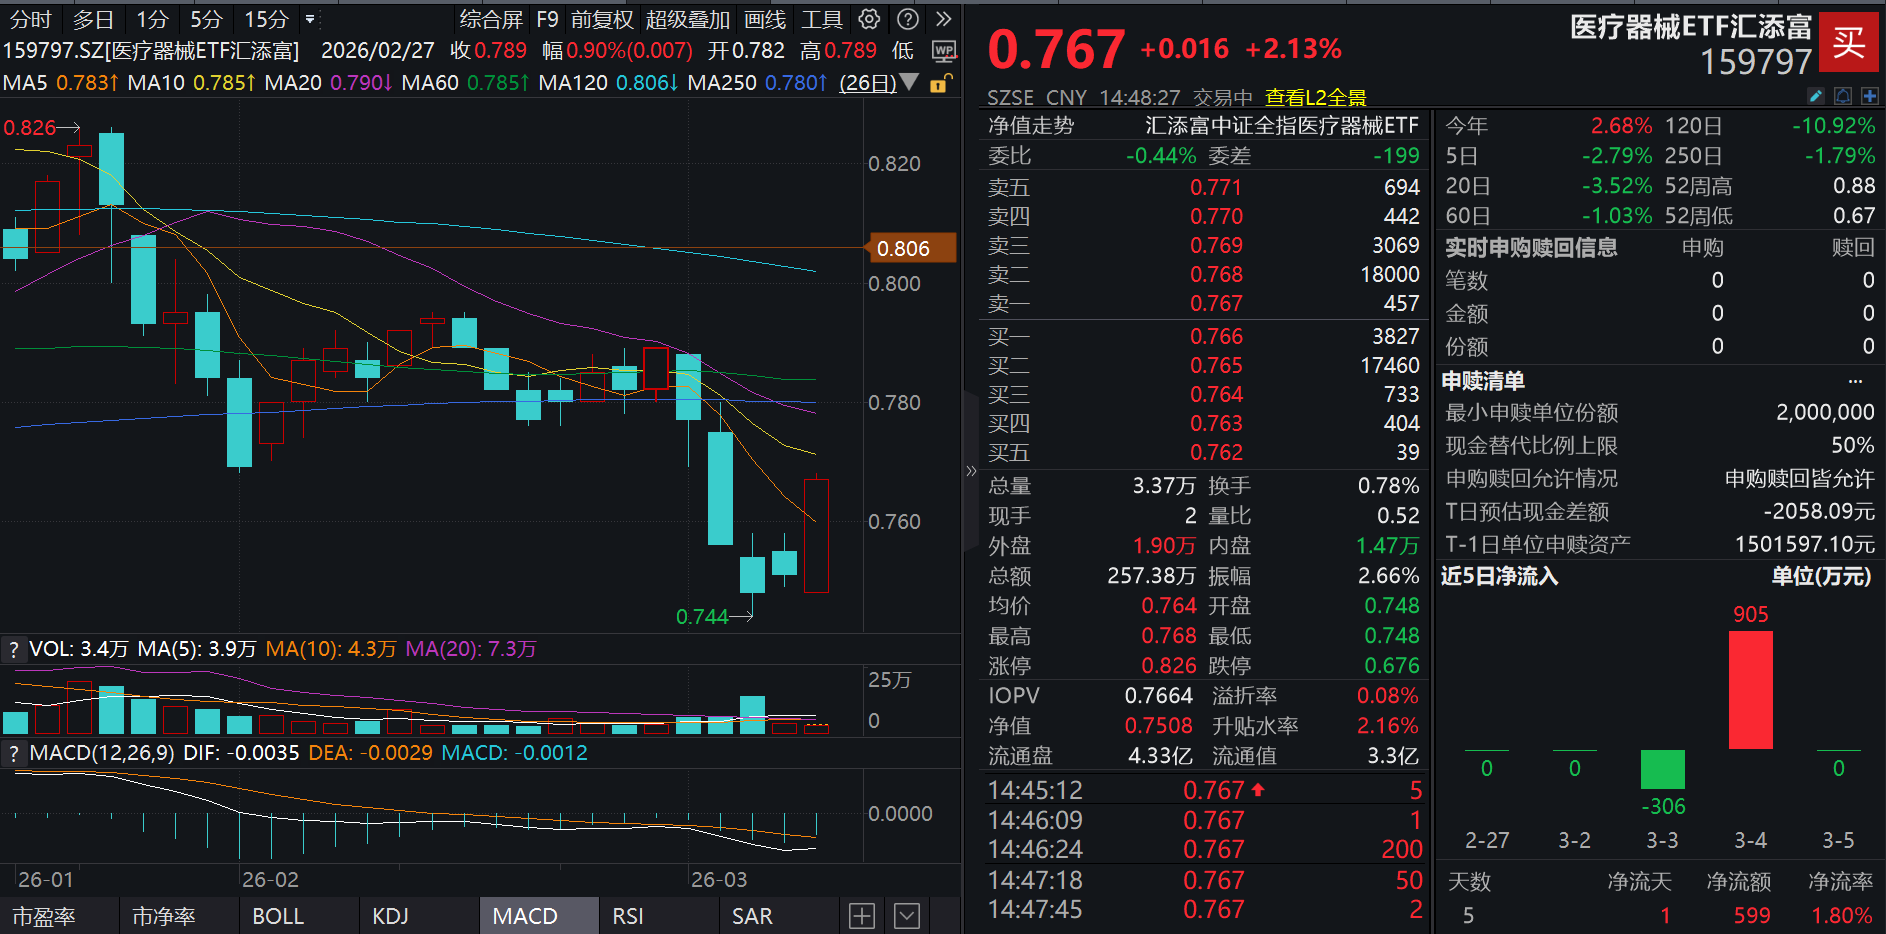Image resolution: width=1886 pixels, height=934 pixels.
Task: Click the question-mark icon beside MACD
Action: pos(13,753)
